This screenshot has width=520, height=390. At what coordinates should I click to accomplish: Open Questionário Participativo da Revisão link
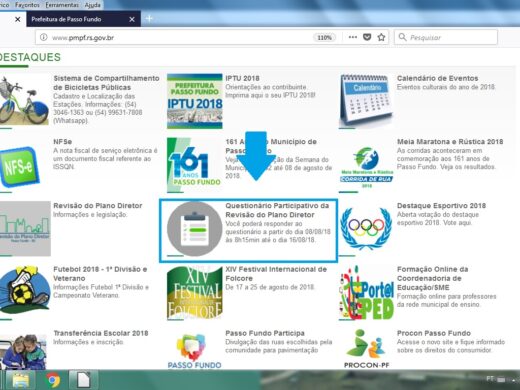point(277,210)
